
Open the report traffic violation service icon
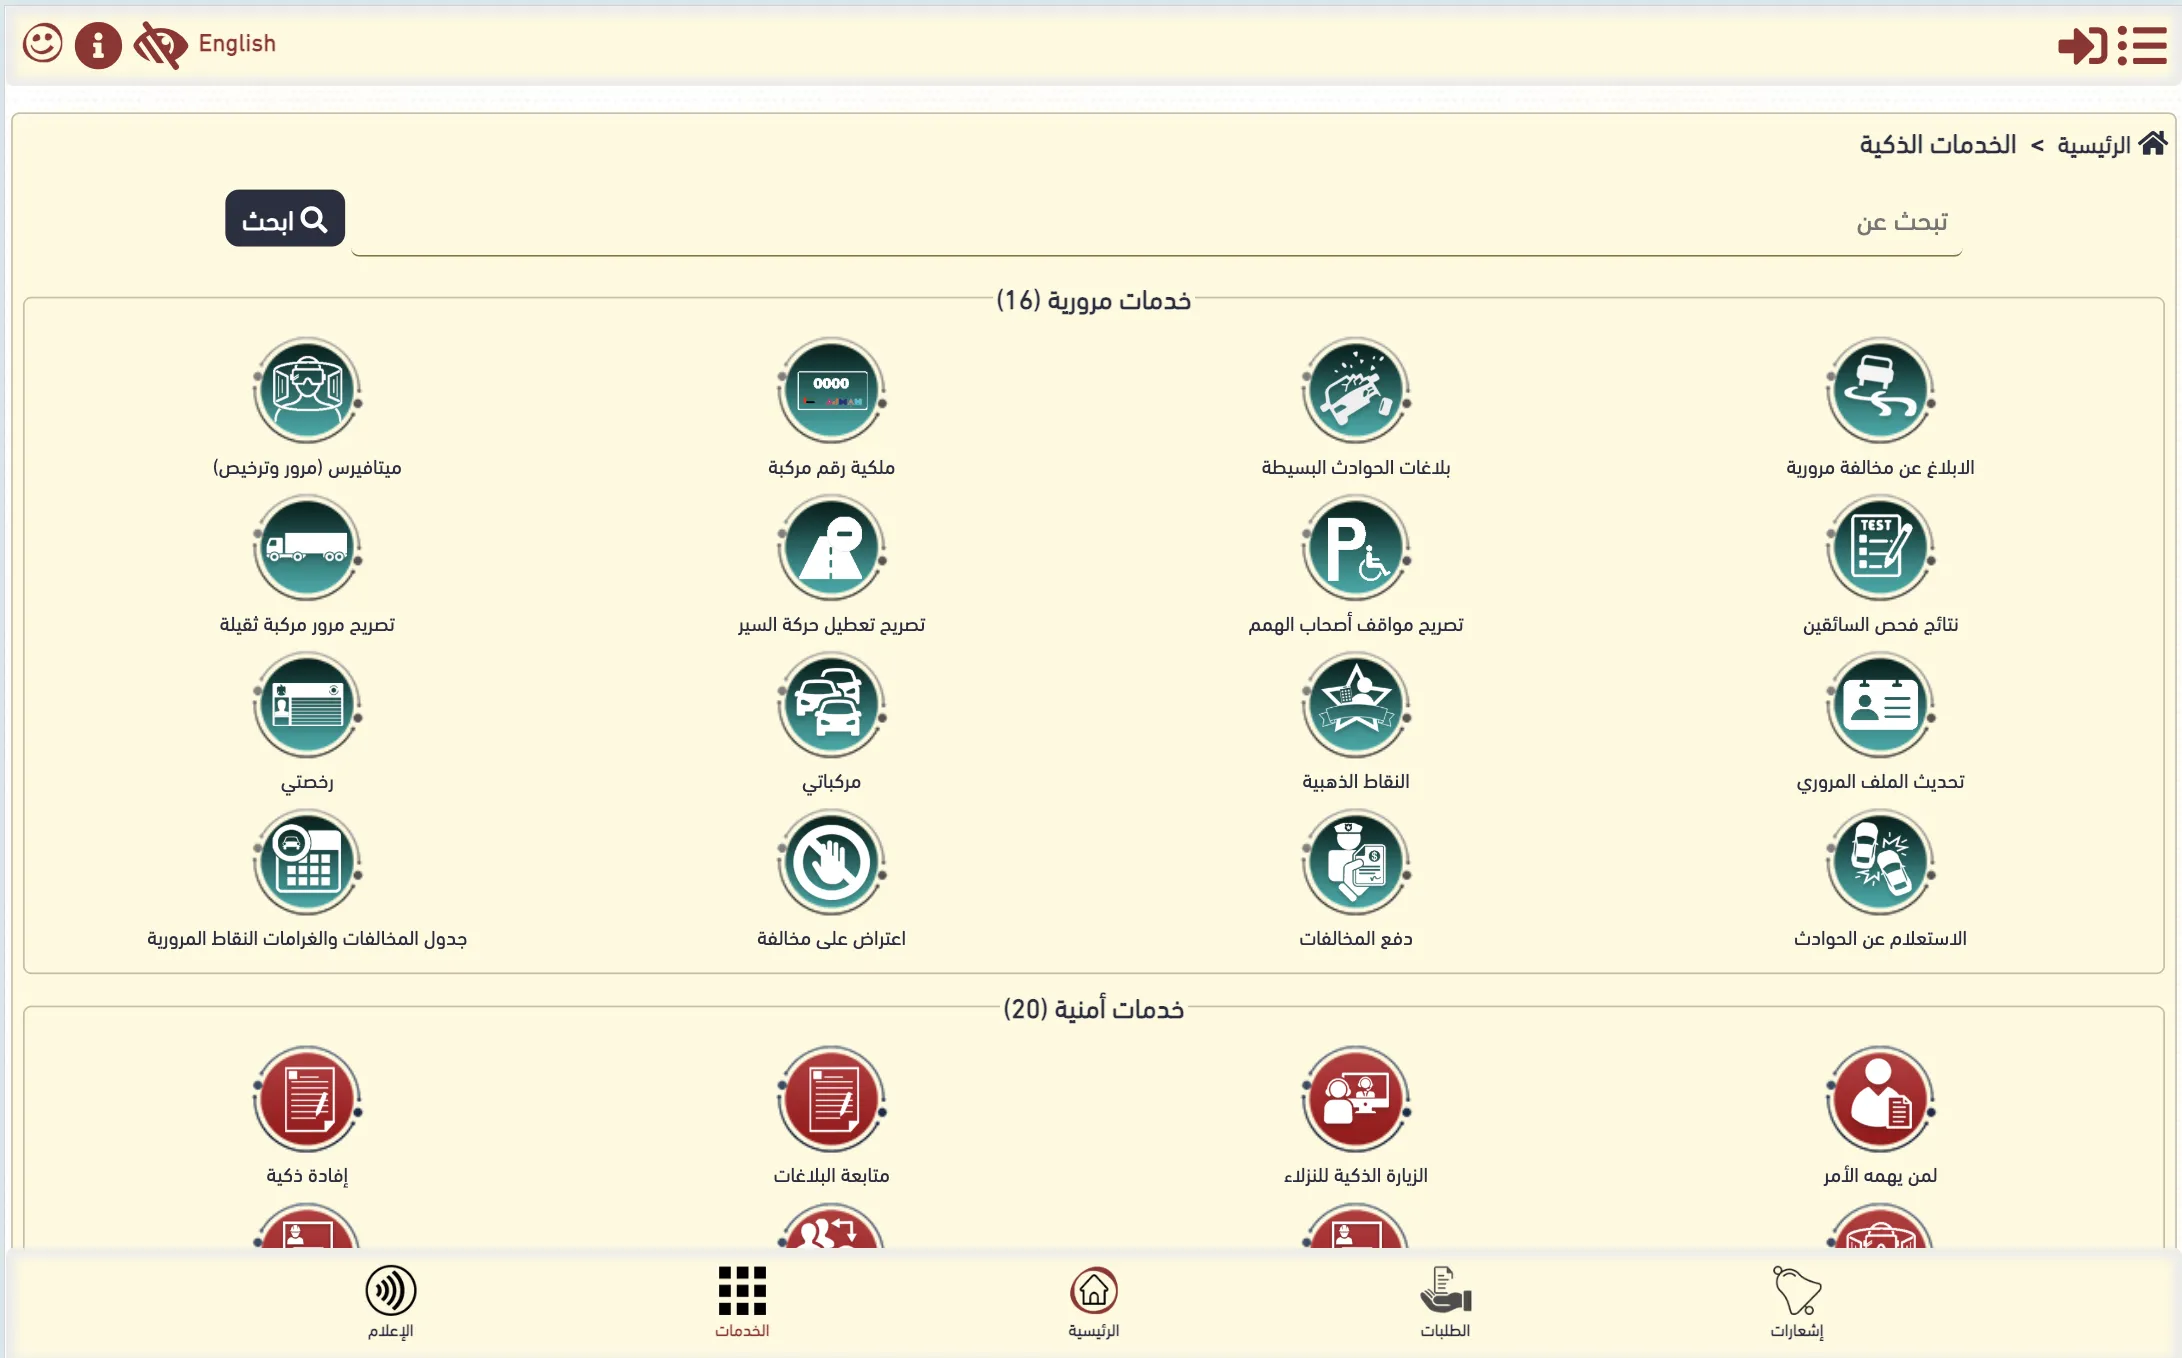click(x=1880, y=391)
